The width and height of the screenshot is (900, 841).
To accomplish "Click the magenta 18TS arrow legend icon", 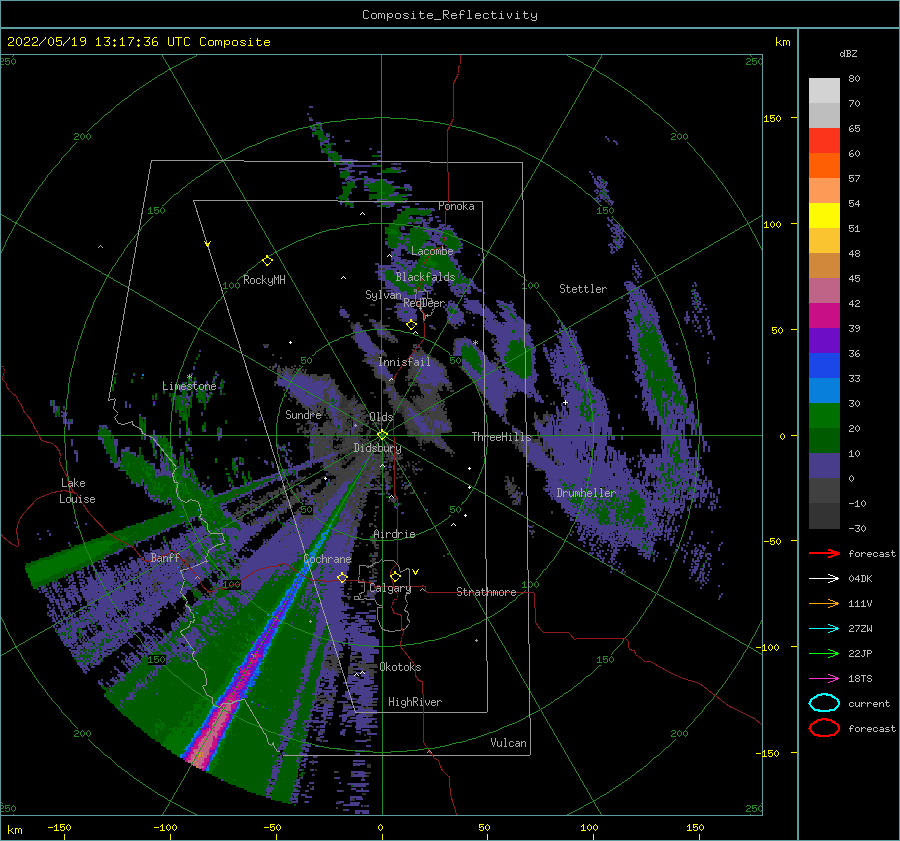I will (824, 679).
